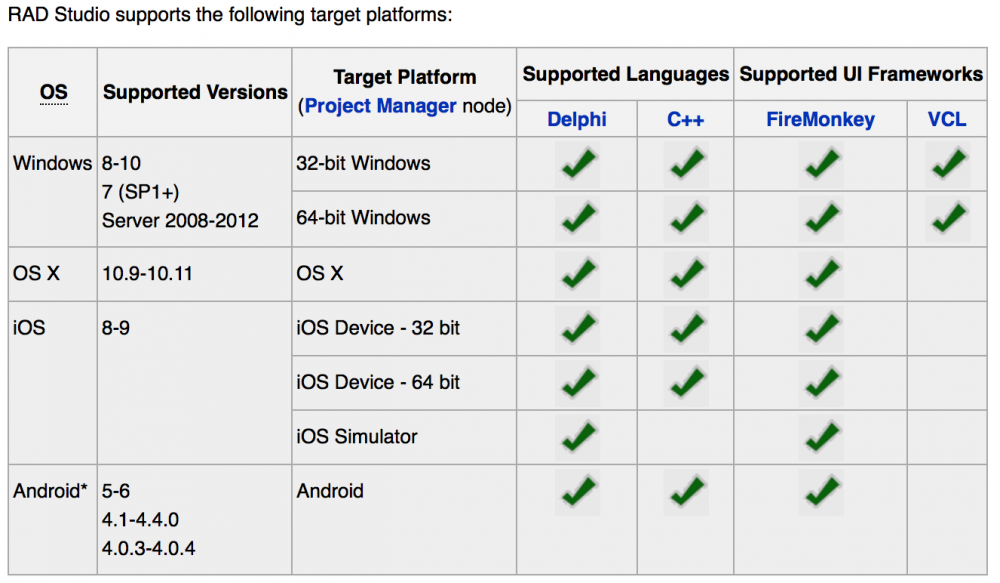The image size is (1000, 583).
Task: Click the Android* OS cell
Action: tap(52, 519)
